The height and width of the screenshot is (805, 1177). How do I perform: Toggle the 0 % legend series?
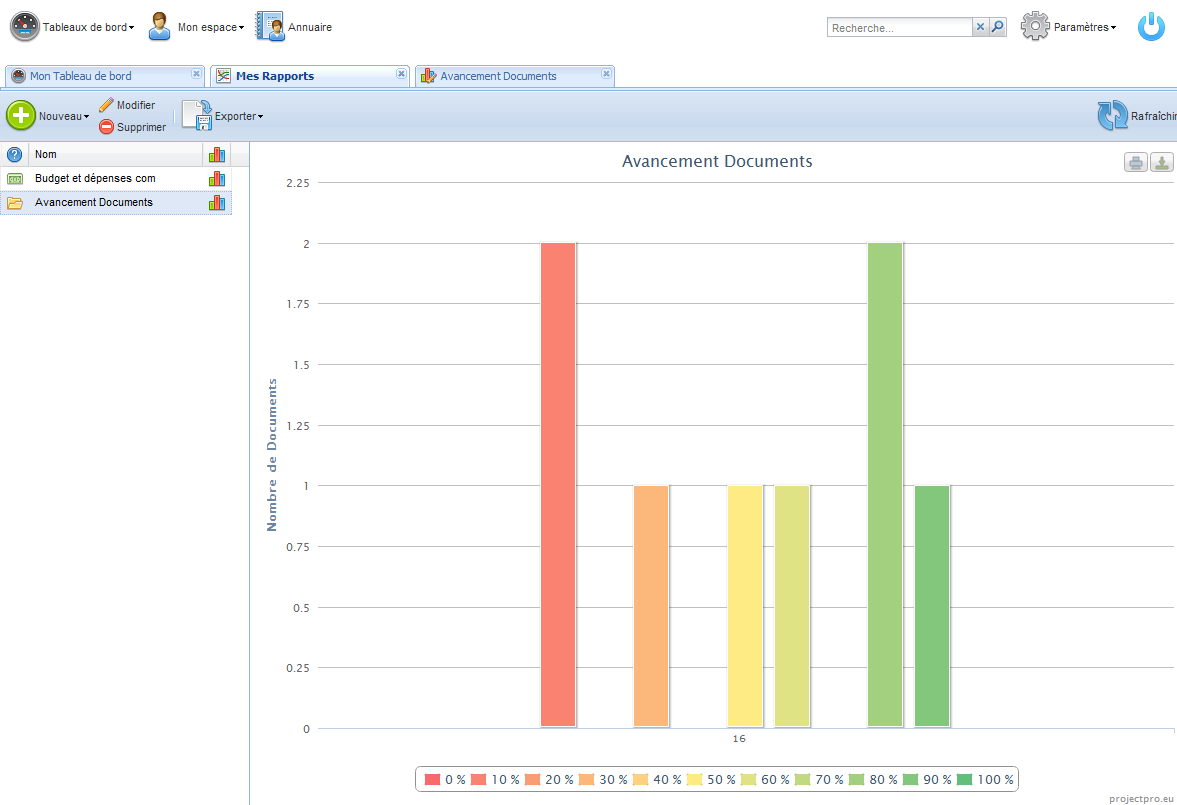[x=445, y=779]
